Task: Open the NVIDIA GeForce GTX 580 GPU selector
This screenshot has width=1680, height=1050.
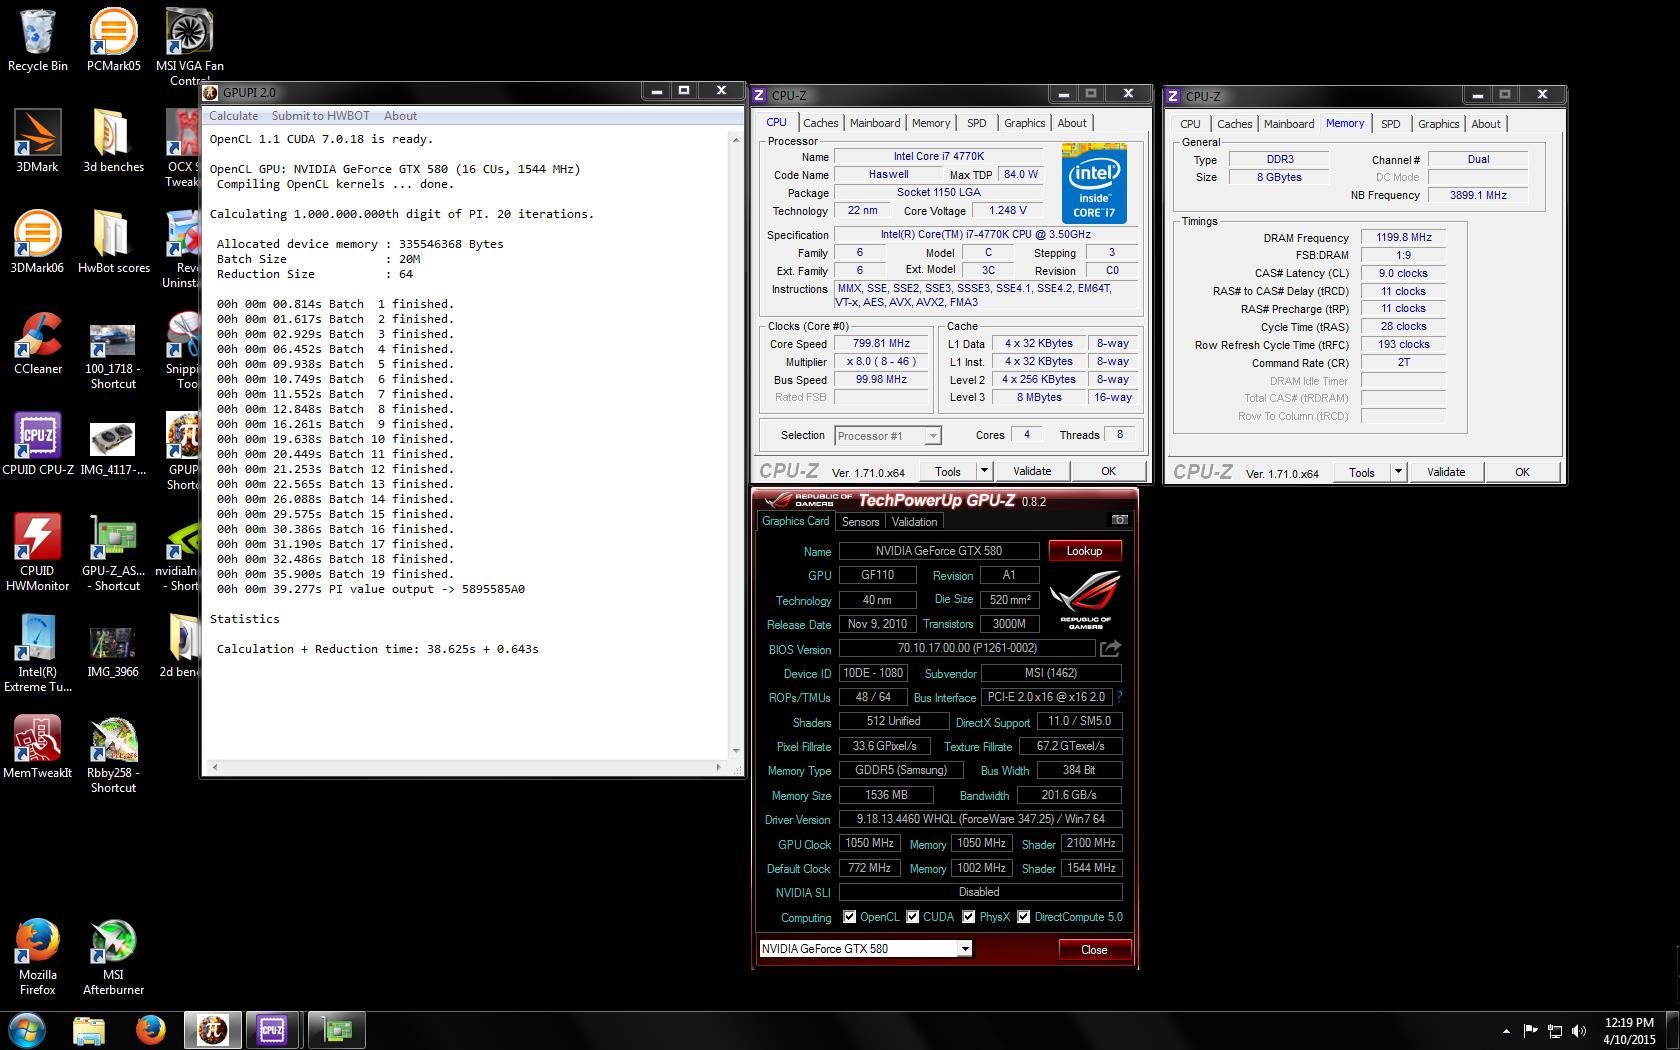Action: click(x=865, y=949)
